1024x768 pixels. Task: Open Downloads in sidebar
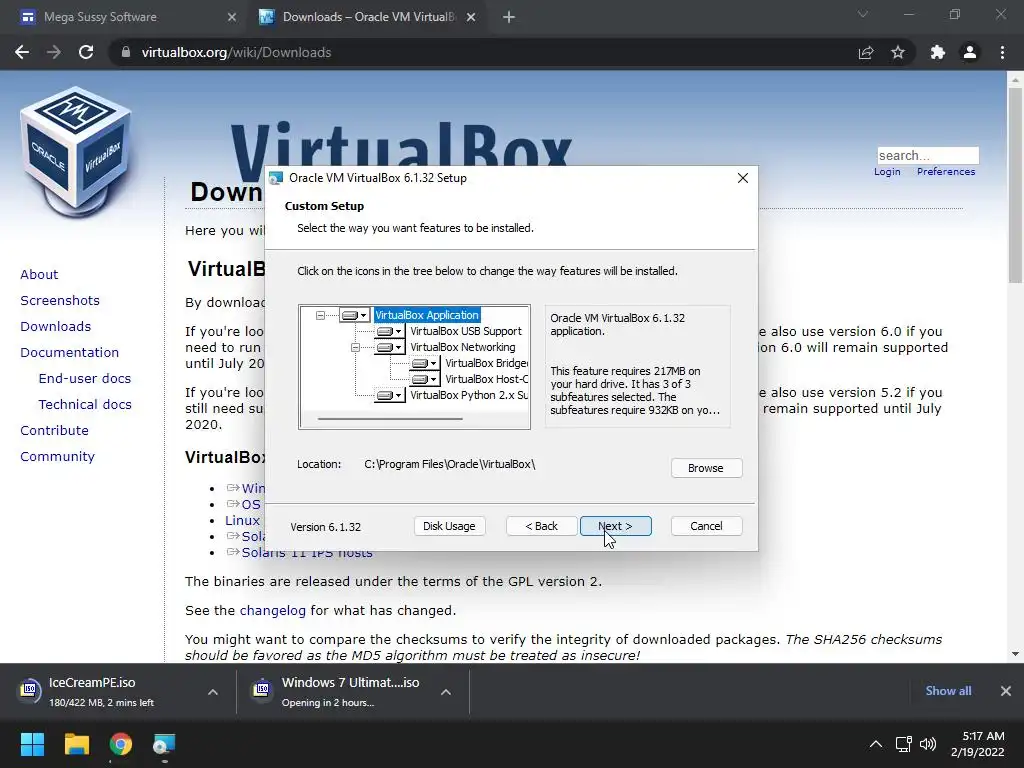(56, 327)
